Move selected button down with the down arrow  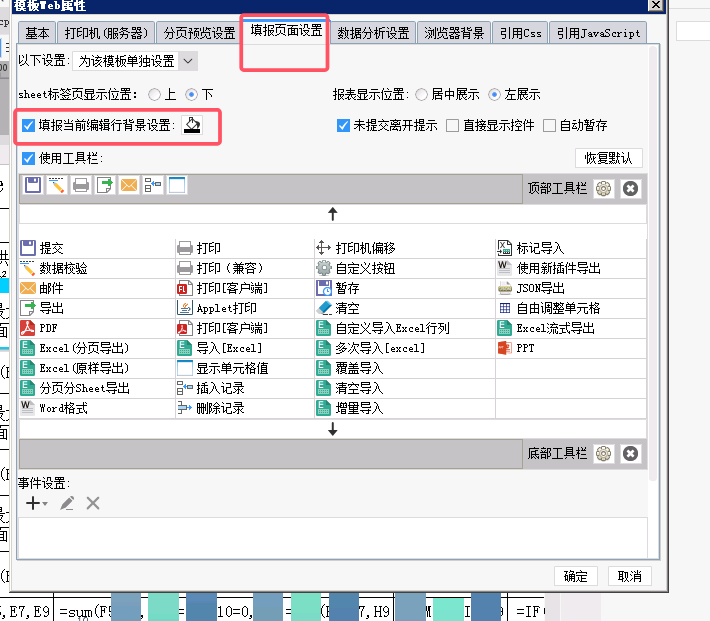(333, 429)
